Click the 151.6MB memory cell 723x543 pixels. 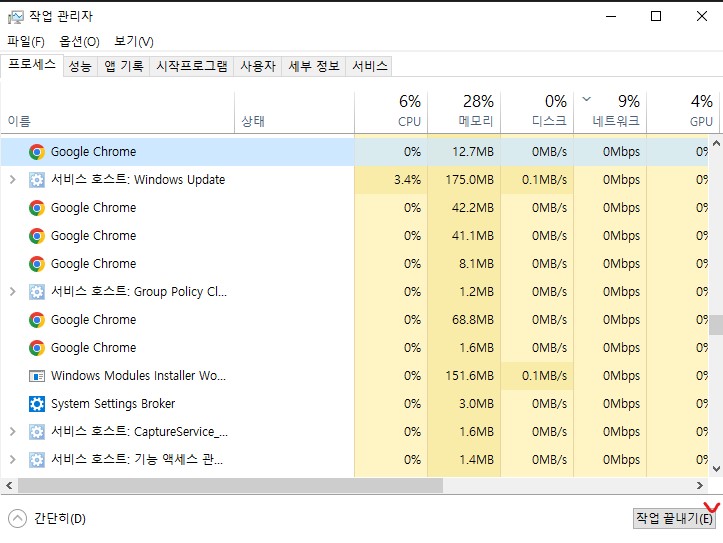pos(464,376)
